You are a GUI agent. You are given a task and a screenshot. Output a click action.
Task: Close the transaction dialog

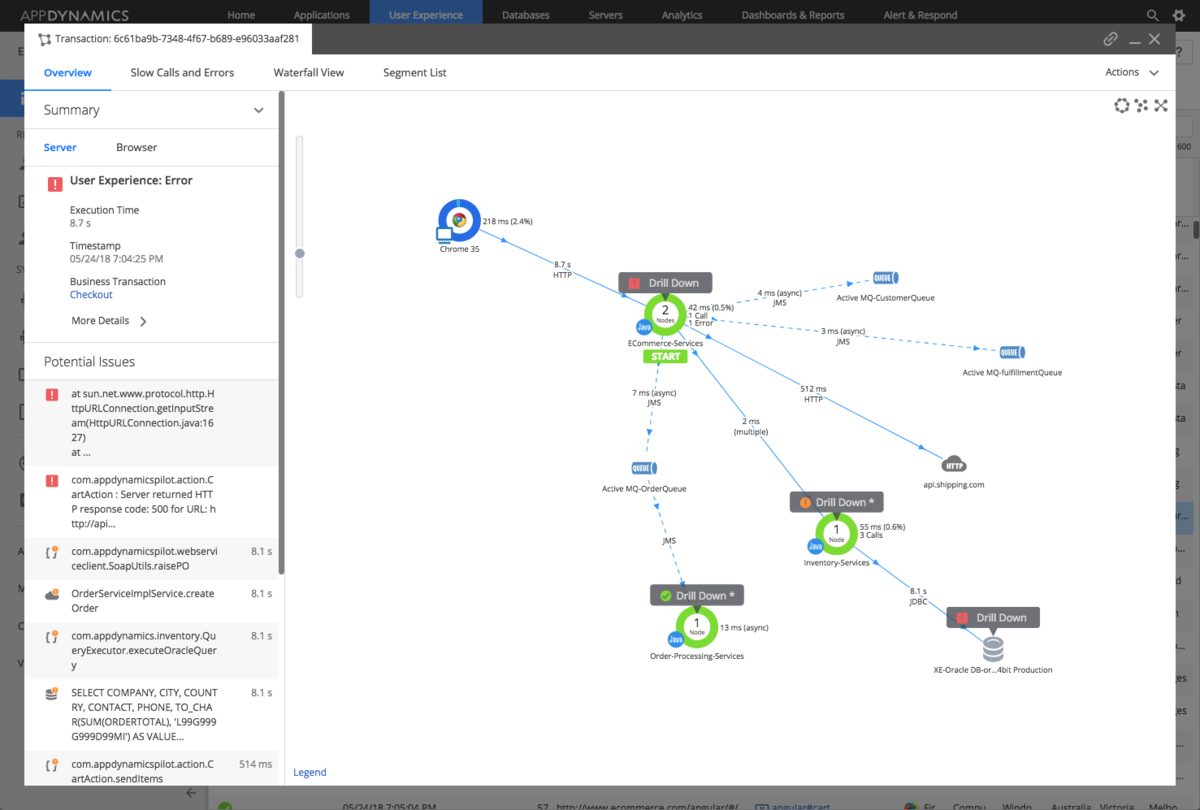pos(1155,39)
